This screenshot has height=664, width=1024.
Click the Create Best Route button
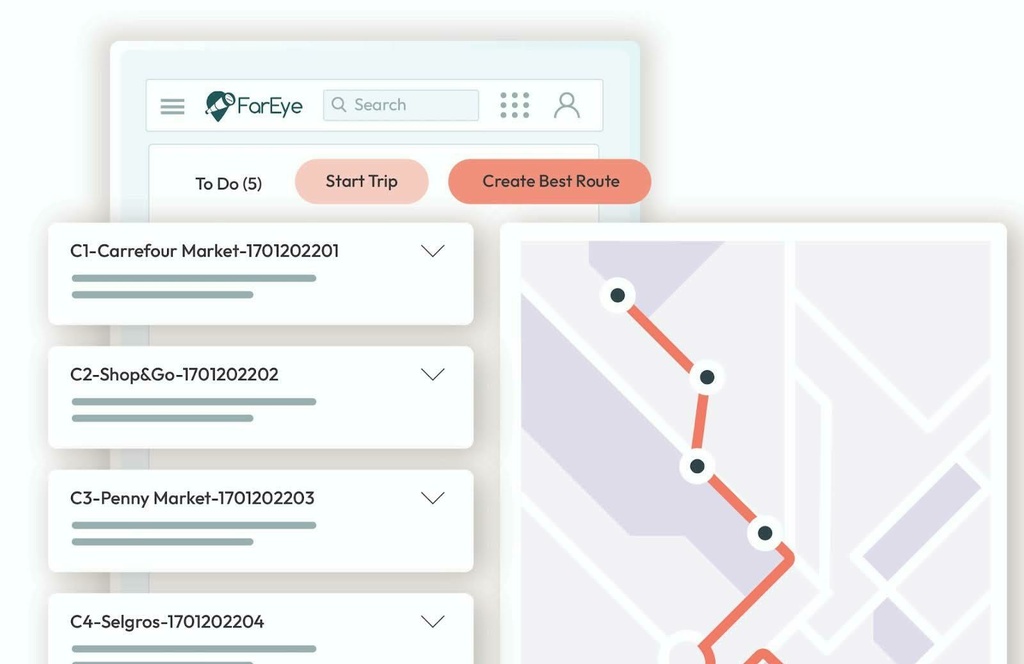(x=549, y=181)
